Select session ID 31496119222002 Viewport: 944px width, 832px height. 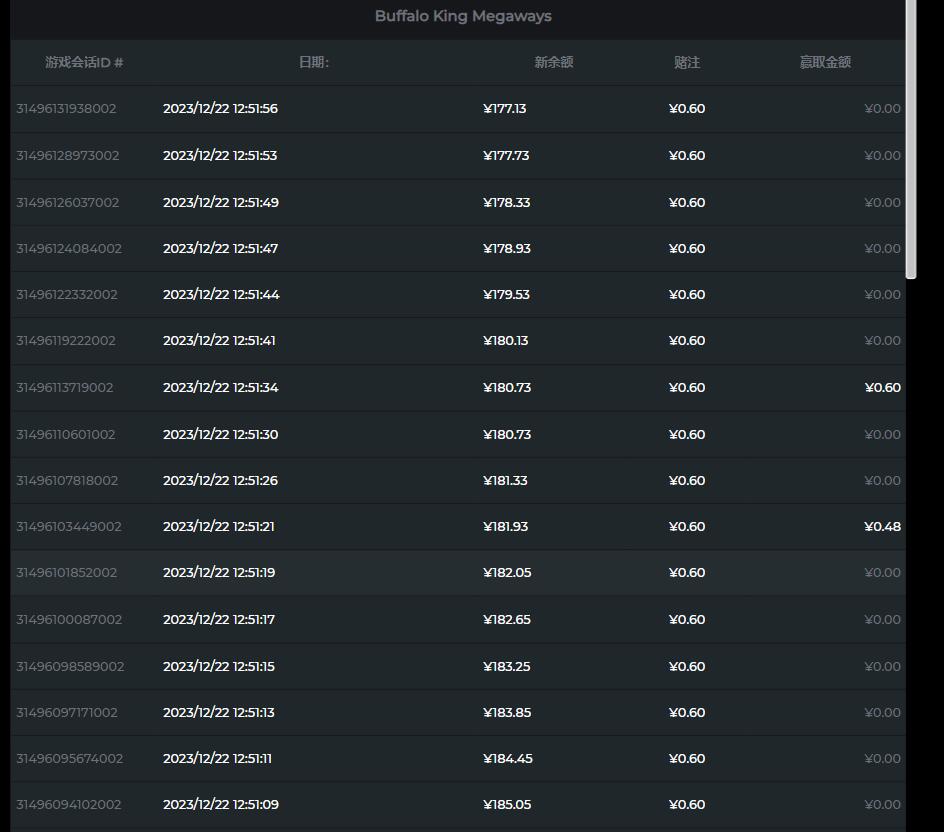66,341
